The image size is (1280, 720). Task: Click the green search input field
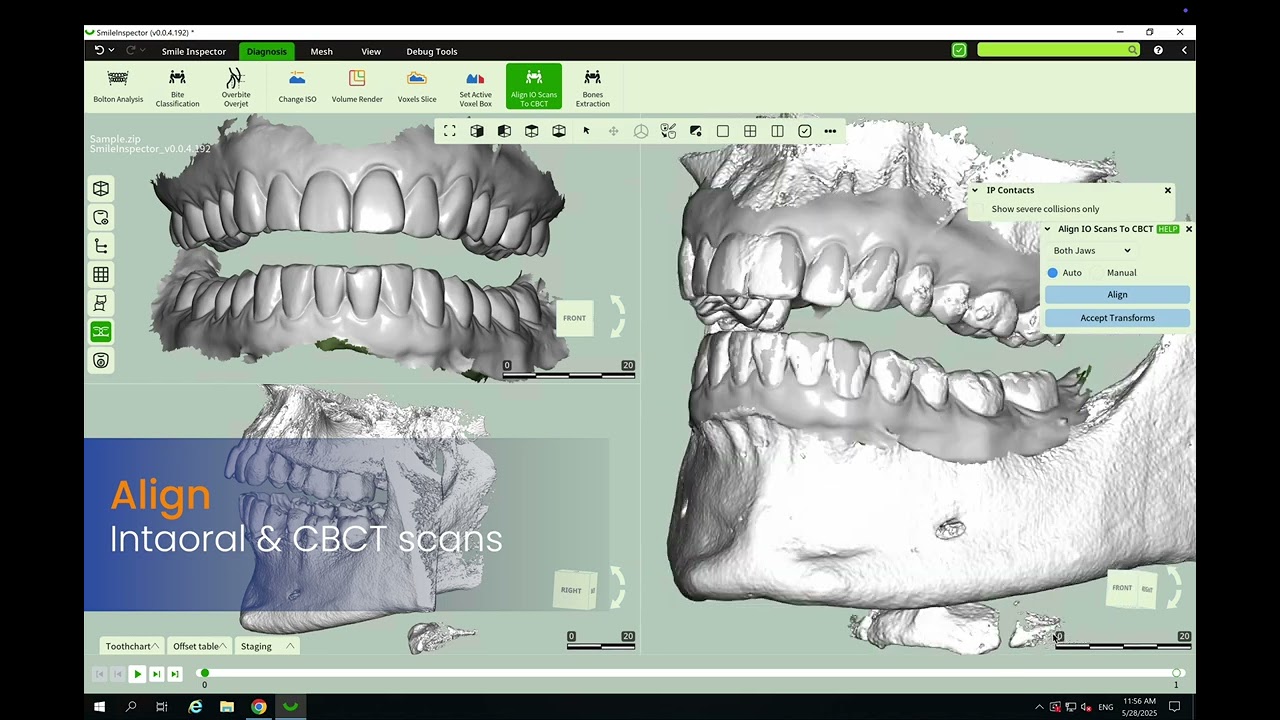pos(1058,50)
